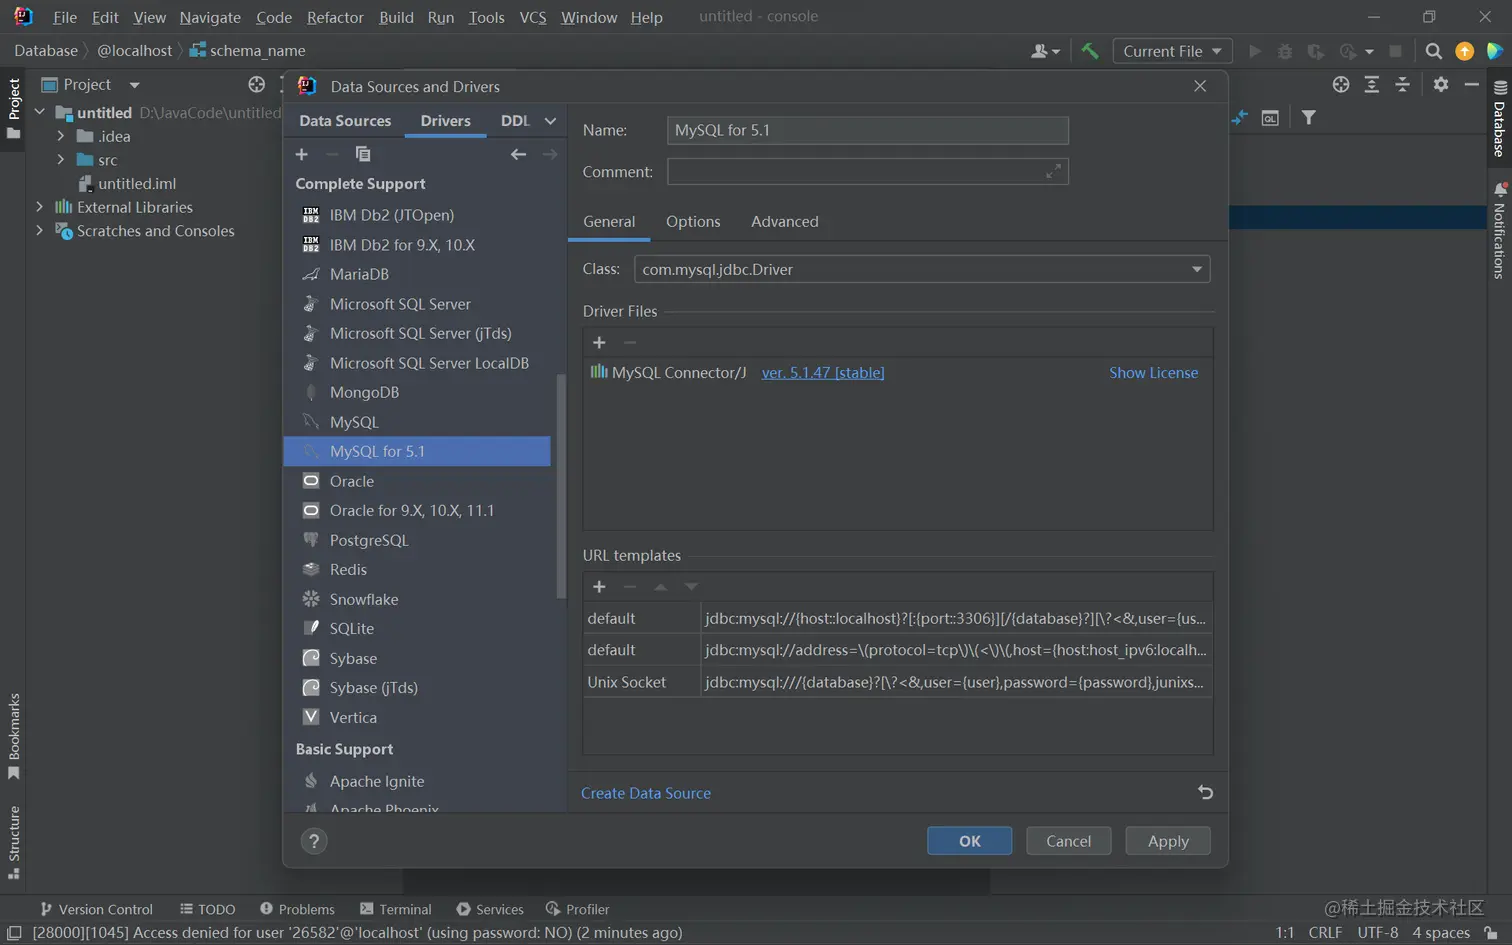1512x945 pixels.
Task: Switch to the Data Sources tab
Action: click(345, 121)
